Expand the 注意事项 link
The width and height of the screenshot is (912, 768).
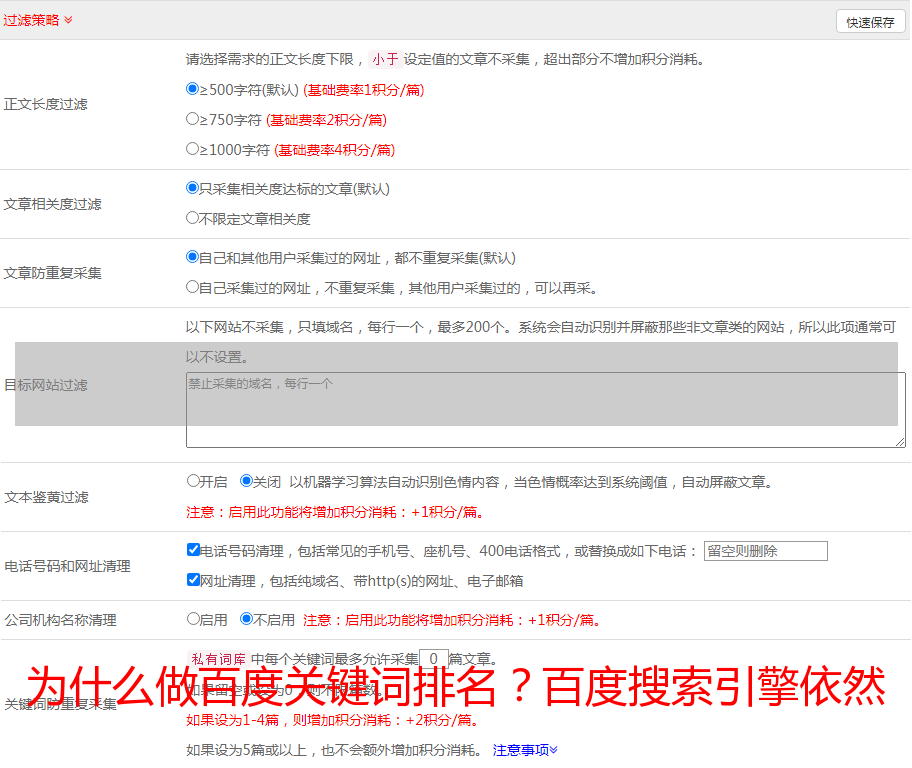point(525,750)
